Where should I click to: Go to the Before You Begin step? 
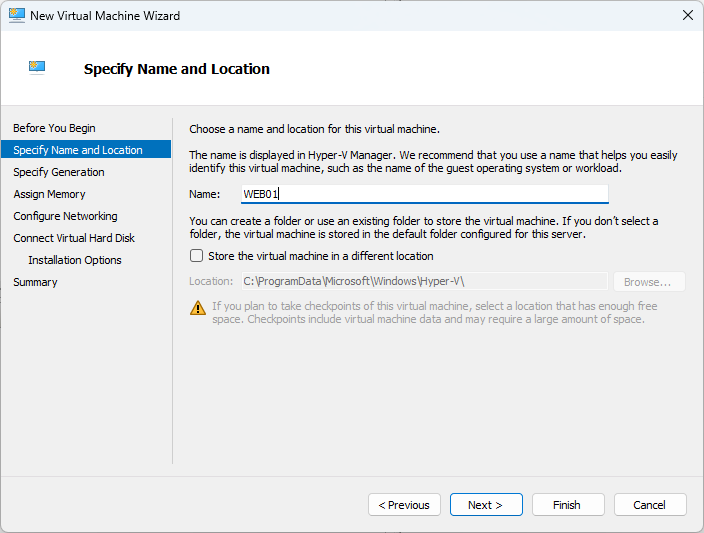(54, 128)
